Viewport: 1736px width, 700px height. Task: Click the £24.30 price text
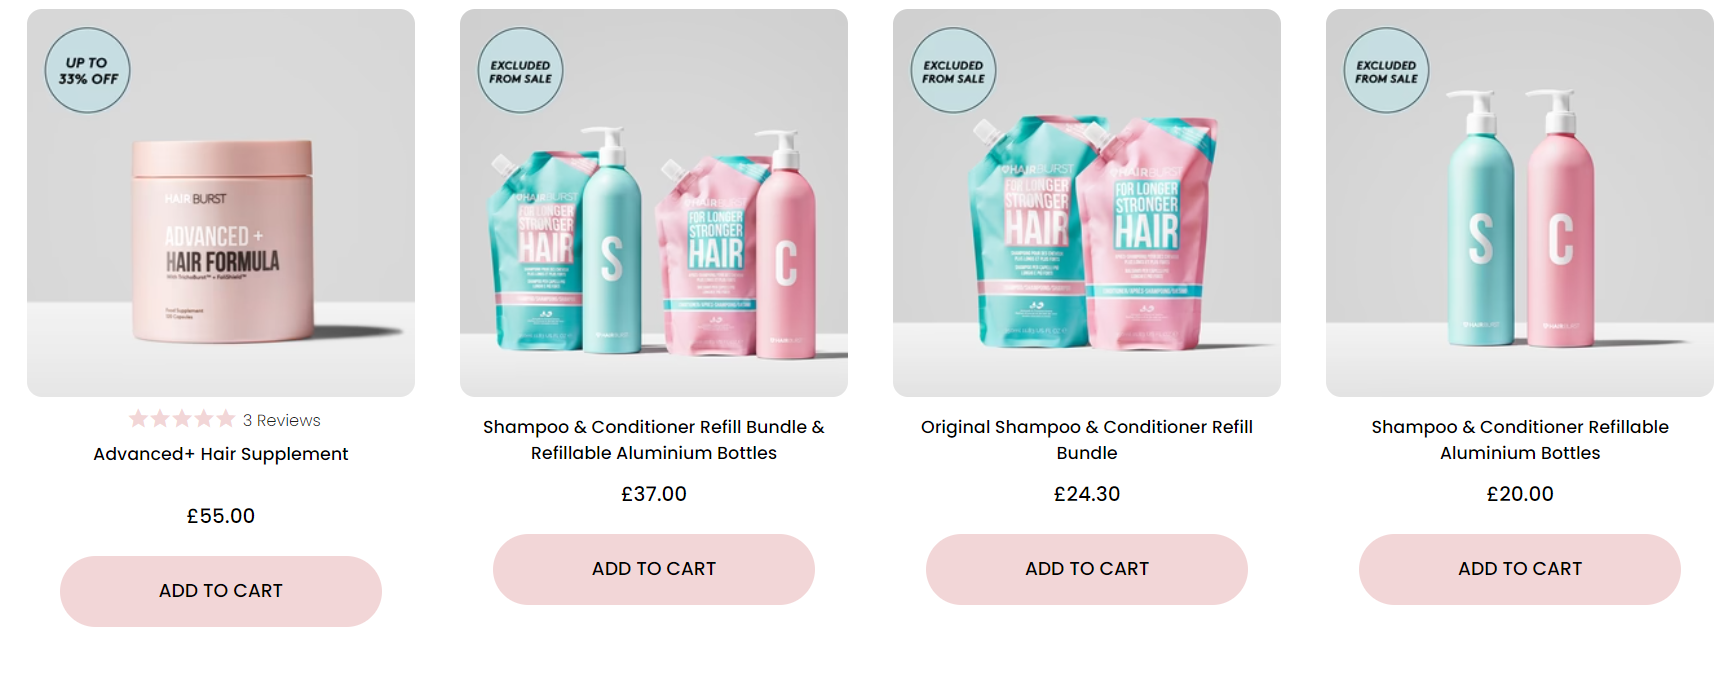(x=1087, y=494)
